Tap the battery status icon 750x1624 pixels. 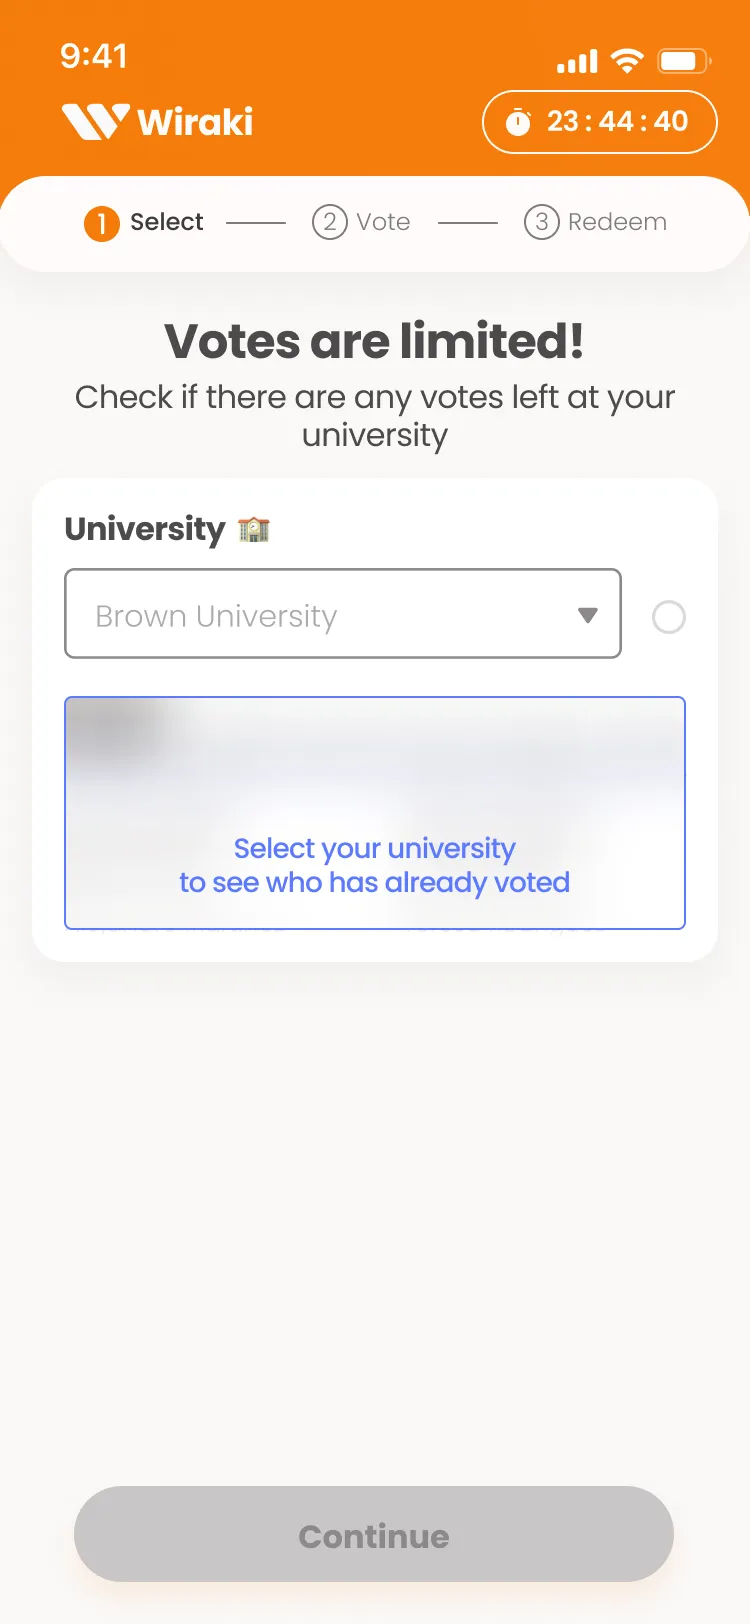tap(683, 62)
